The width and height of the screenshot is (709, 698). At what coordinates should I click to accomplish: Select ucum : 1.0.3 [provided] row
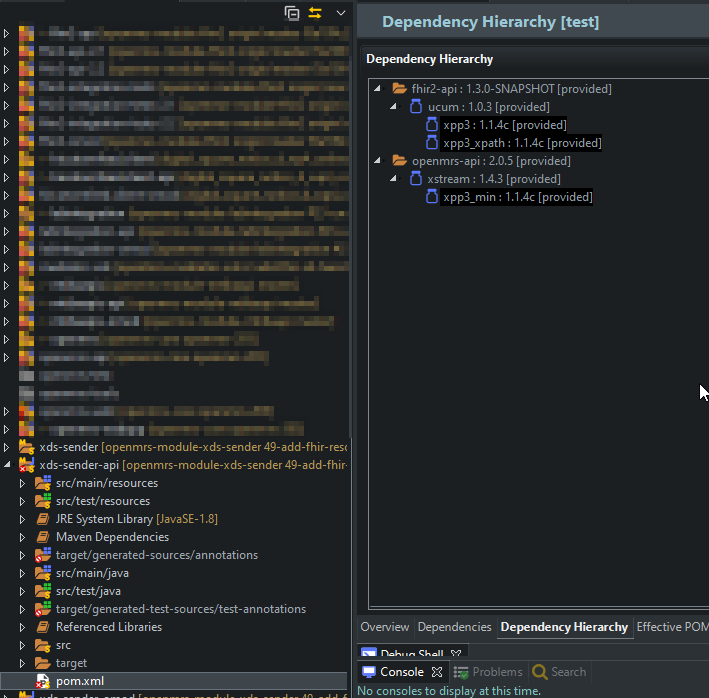coord(489,107)
